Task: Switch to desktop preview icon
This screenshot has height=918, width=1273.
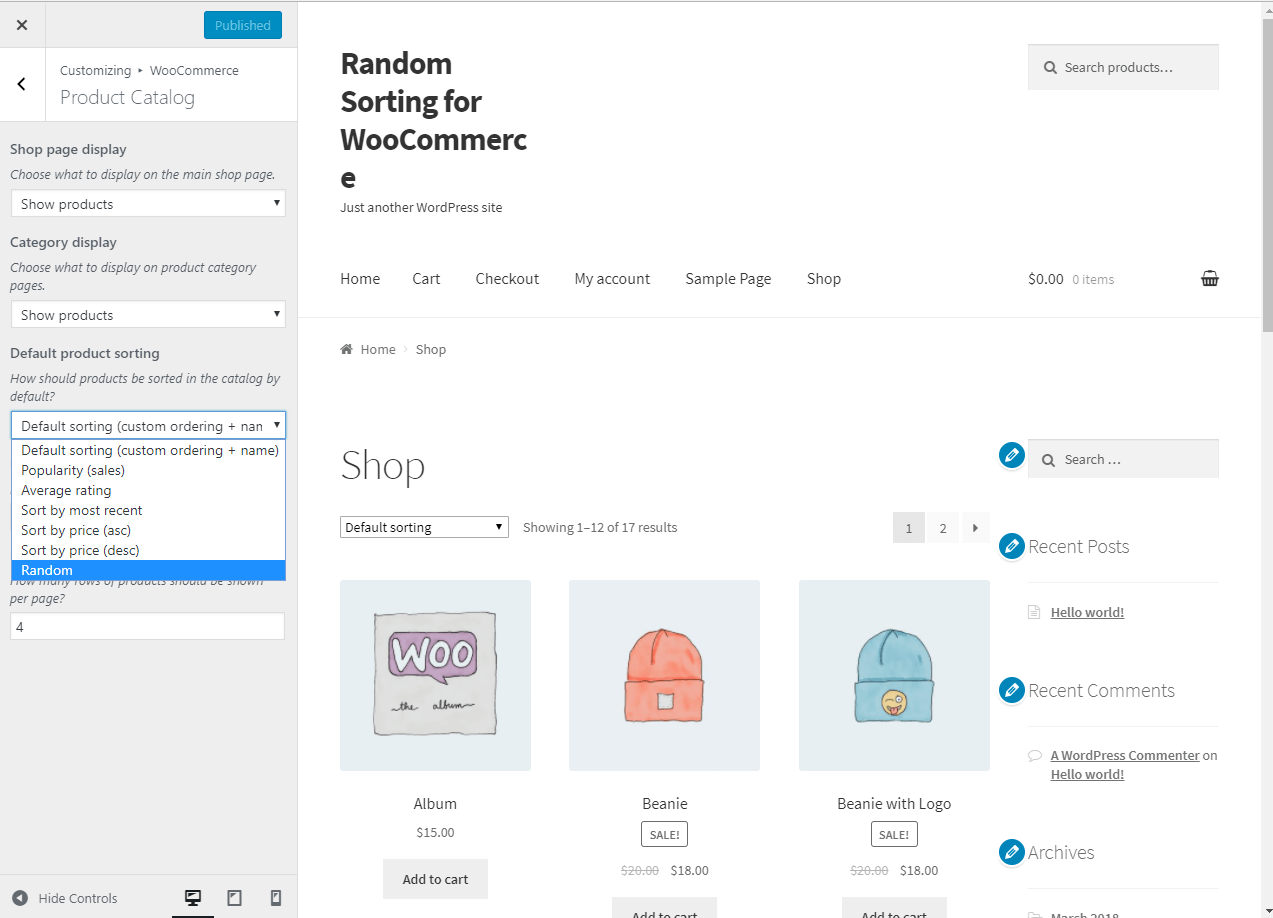Action: (x=193, y=898)
